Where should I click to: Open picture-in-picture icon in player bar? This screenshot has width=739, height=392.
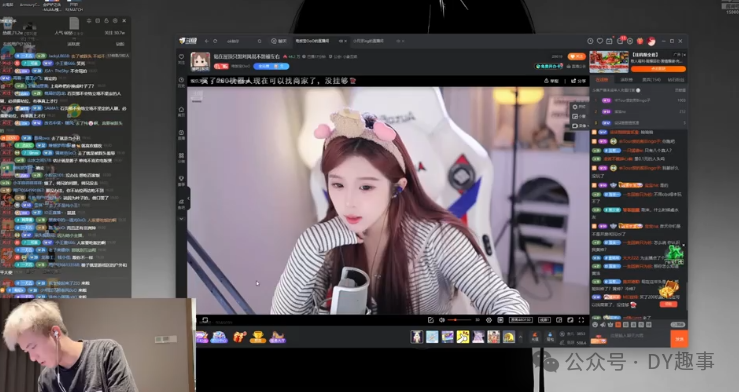pyautogui.click(x=559, y=320)
